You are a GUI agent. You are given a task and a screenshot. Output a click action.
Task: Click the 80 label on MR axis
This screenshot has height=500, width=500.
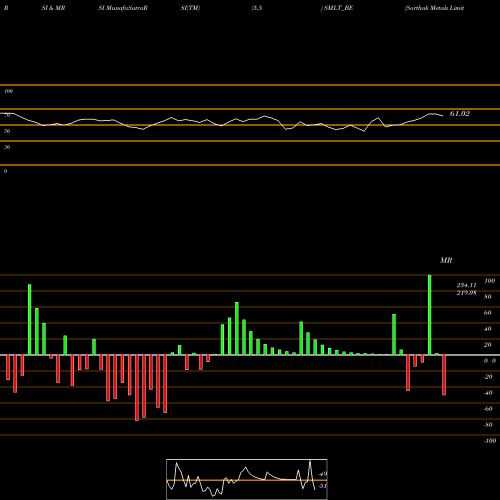pos(488,297)
